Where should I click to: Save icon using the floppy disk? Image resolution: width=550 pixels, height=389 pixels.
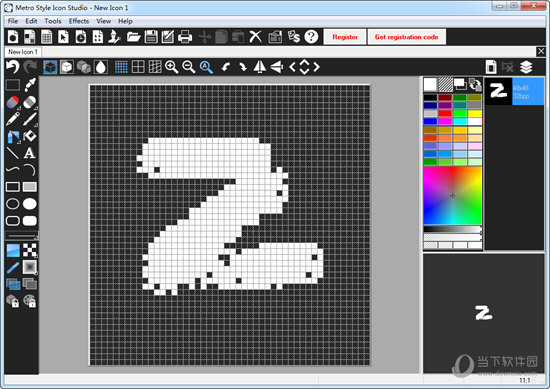pos(151,36)
